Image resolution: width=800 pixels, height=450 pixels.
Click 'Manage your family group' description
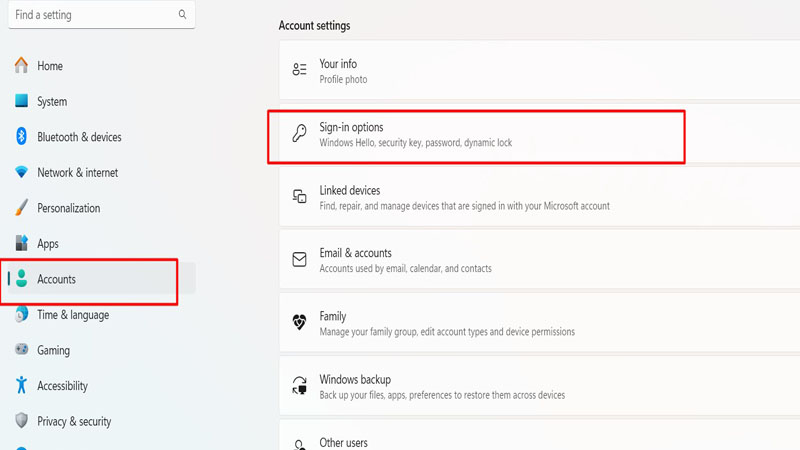tap(447, 332)
